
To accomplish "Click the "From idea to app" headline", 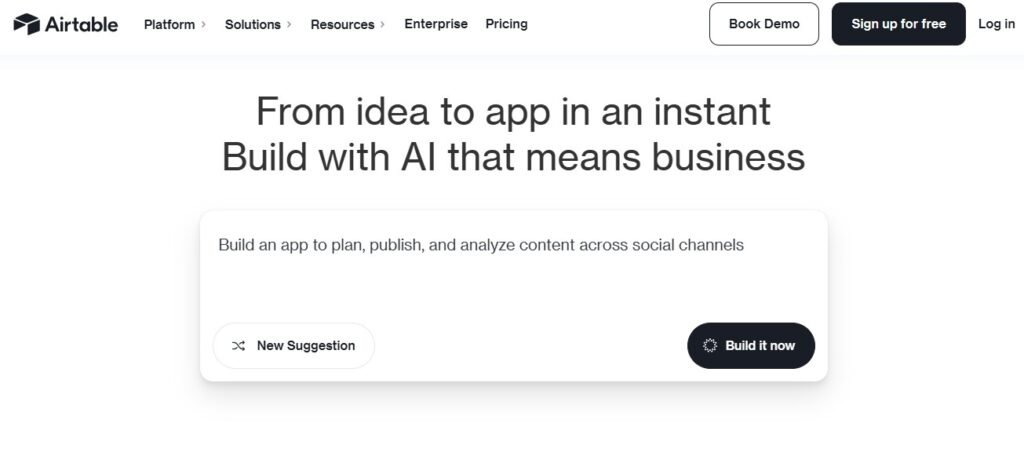I will tap(513, 111).
